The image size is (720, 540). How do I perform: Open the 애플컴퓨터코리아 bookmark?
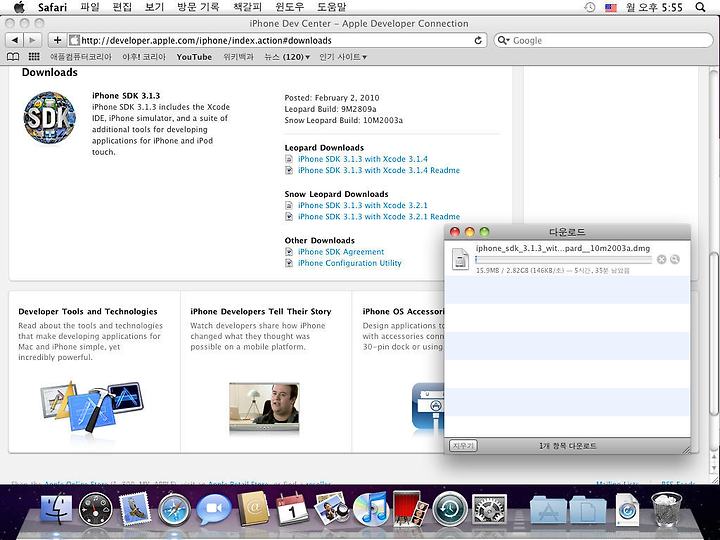(x=81, y=57)
